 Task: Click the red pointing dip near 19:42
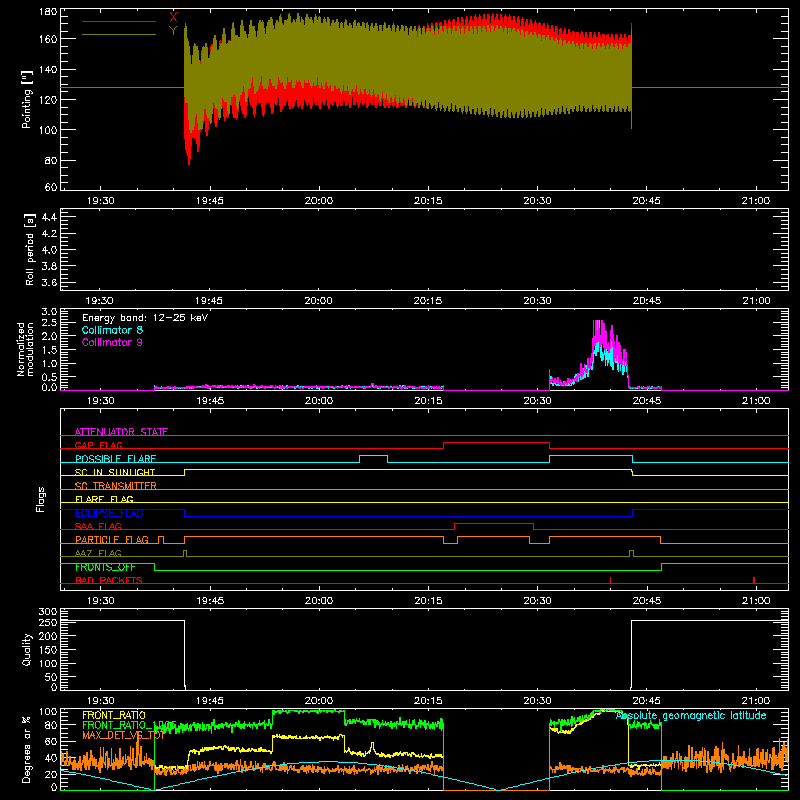(189, 153)
